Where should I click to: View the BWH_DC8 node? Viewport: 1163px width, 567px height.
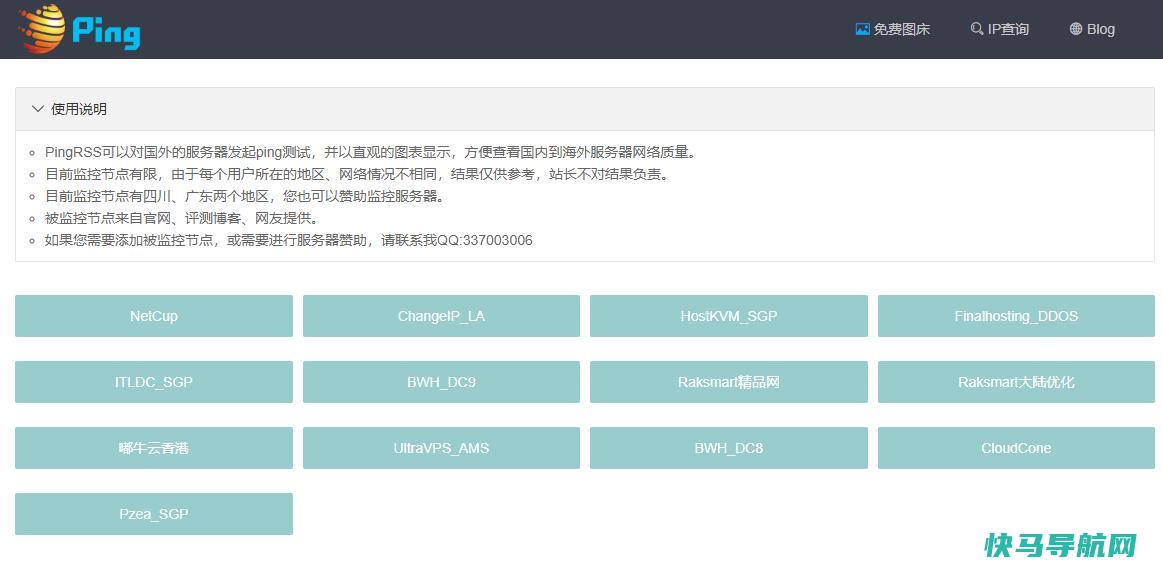click(728, 448)
